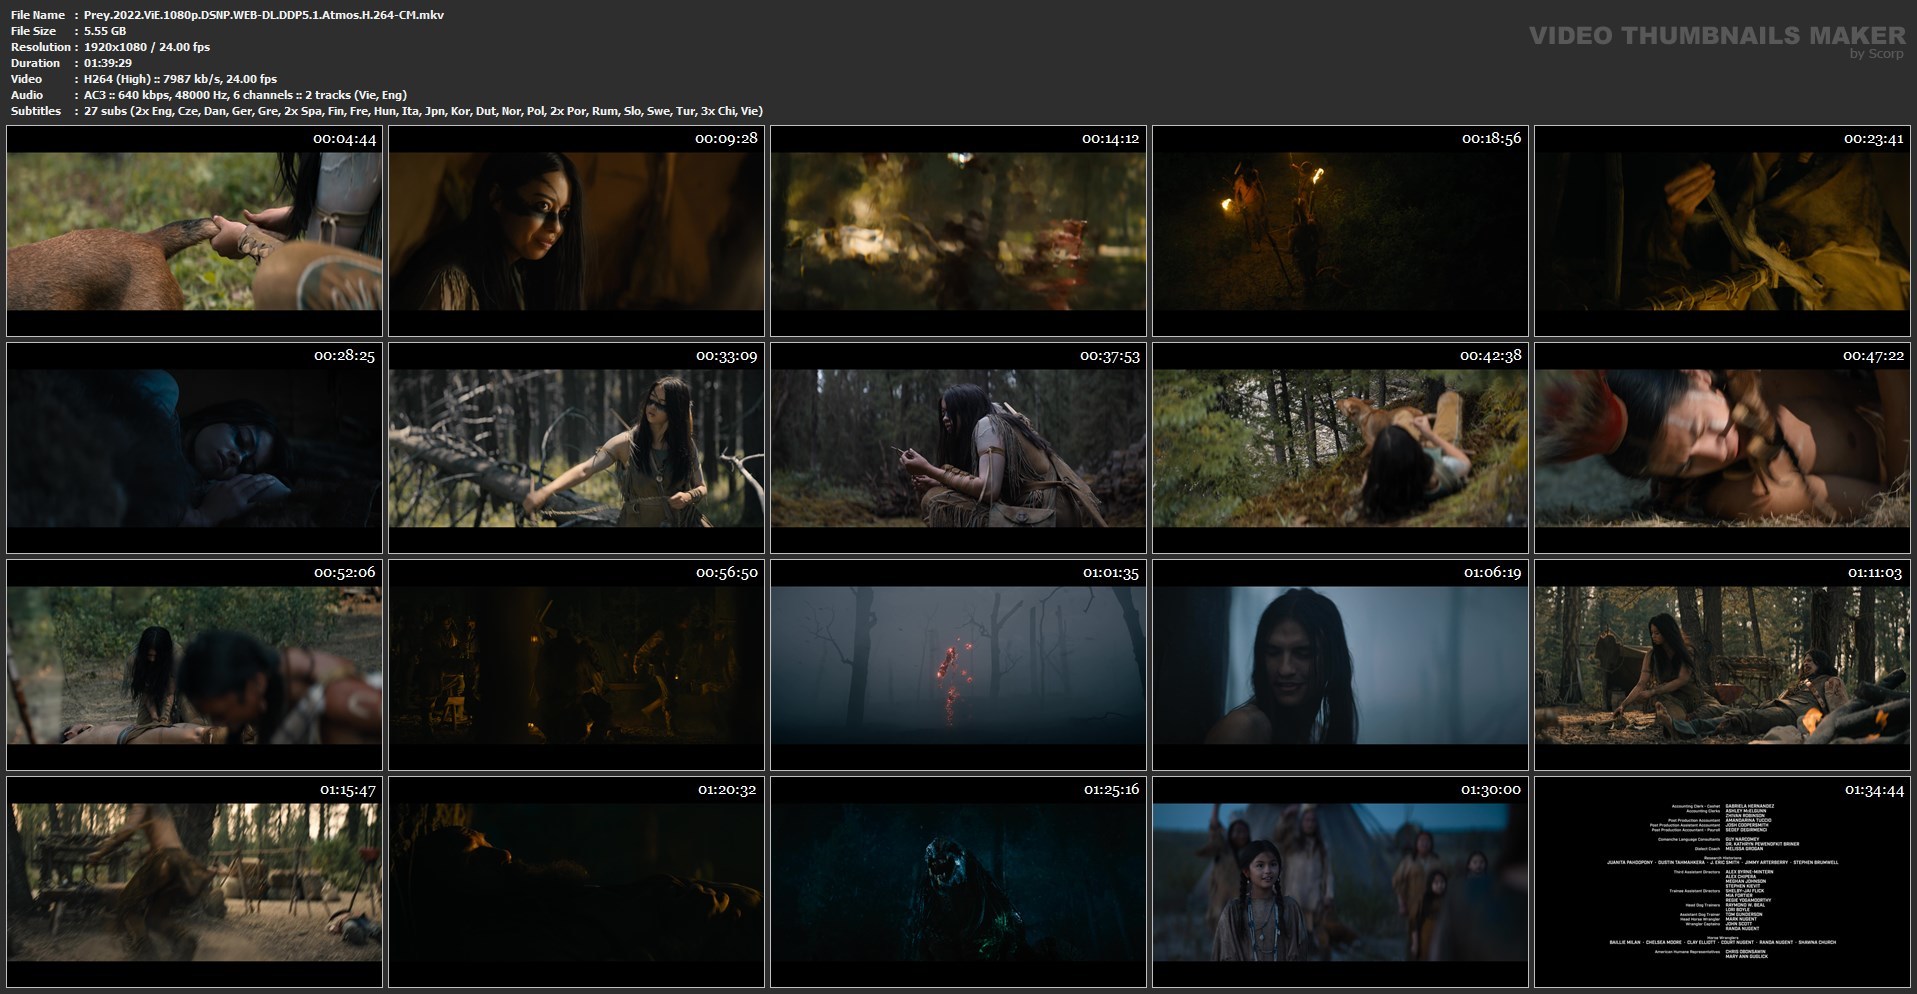
Task: Click the Duration label
Action: (x=36, y=63)
